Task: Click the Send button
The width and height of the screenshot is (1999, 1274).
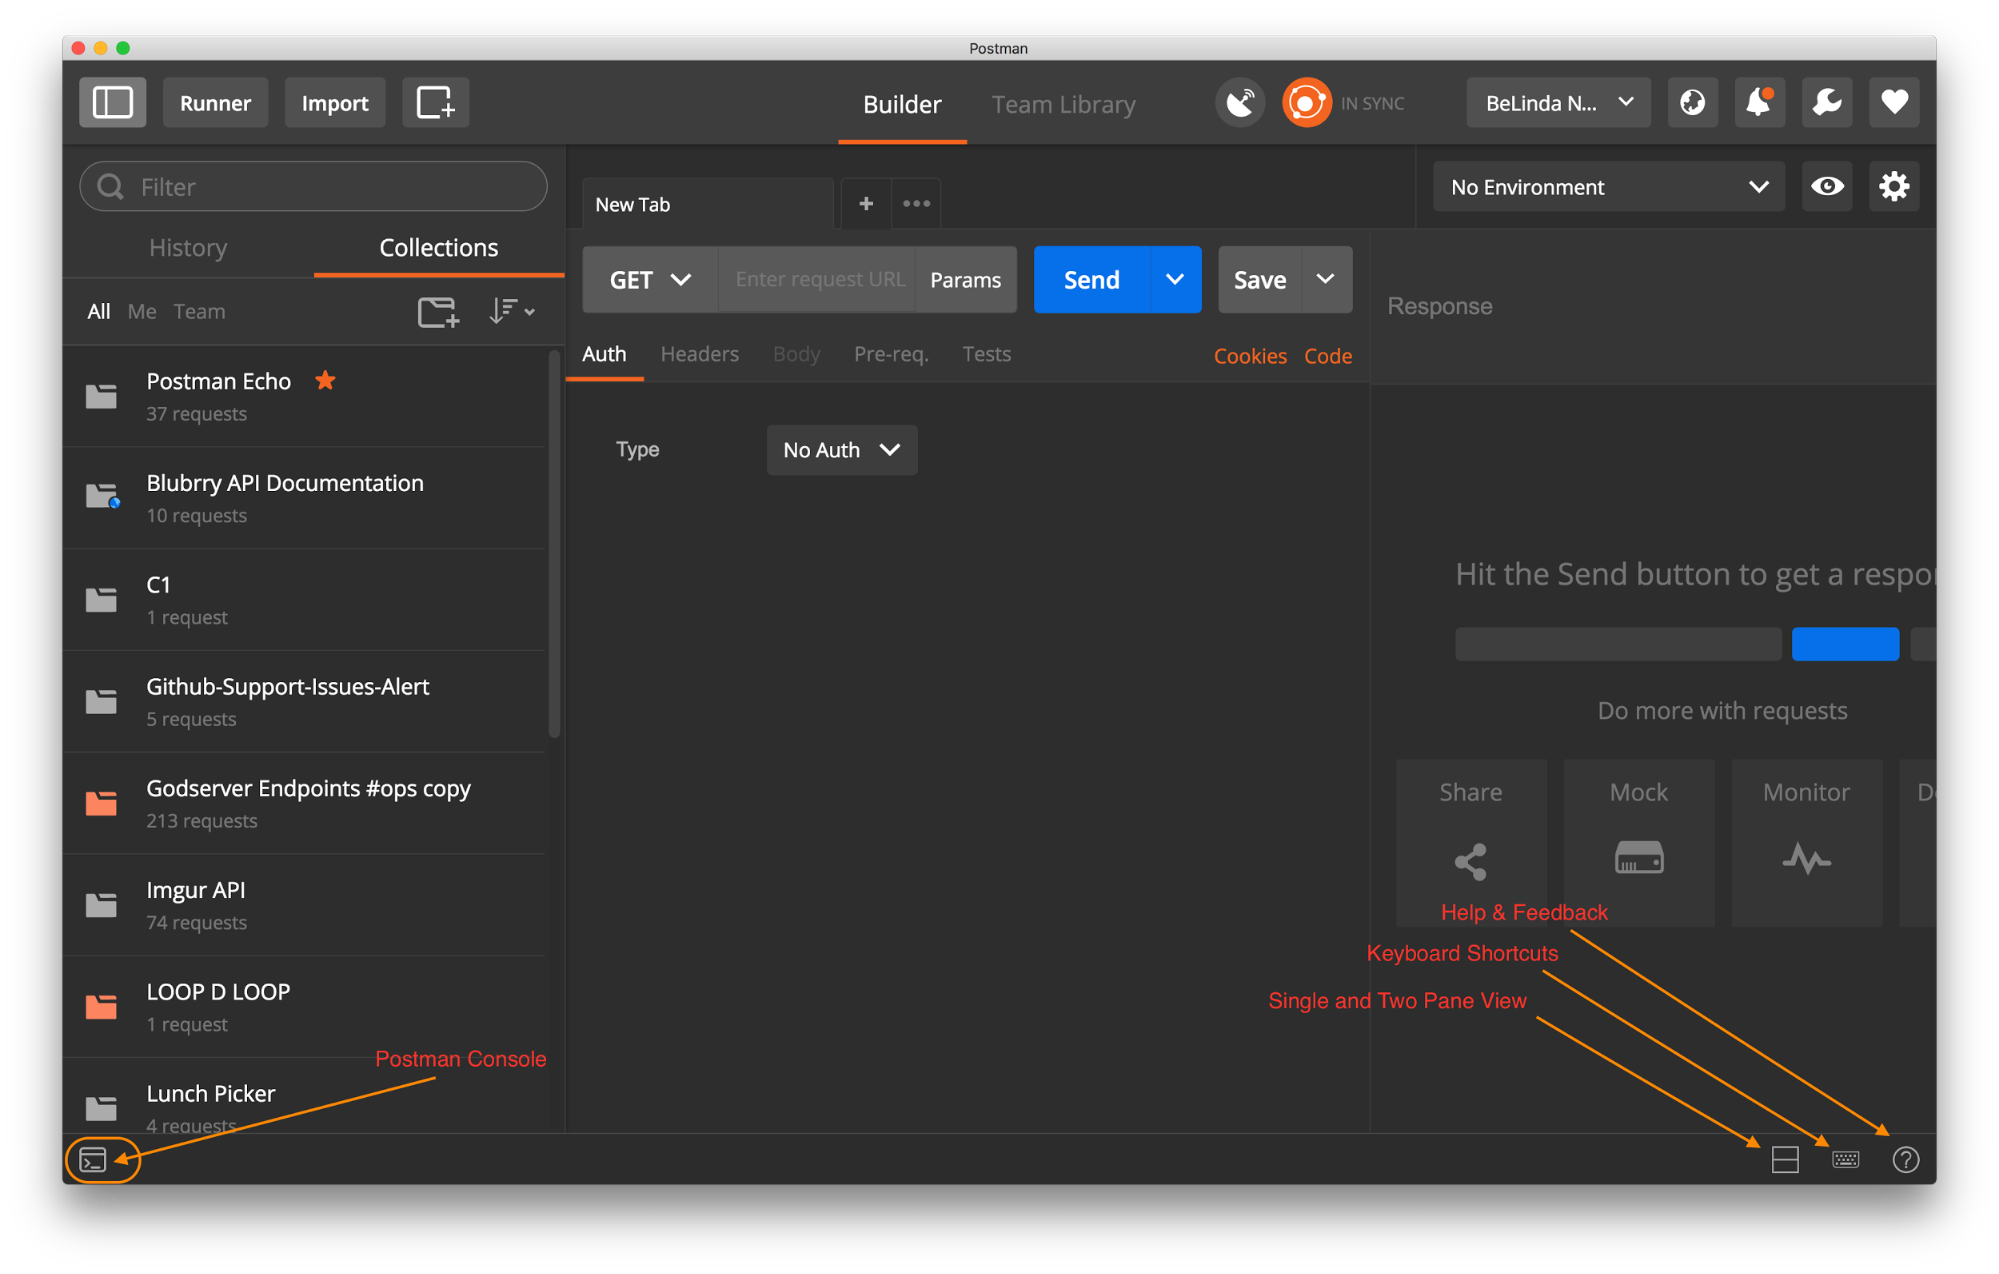Action: (1094, 280)
